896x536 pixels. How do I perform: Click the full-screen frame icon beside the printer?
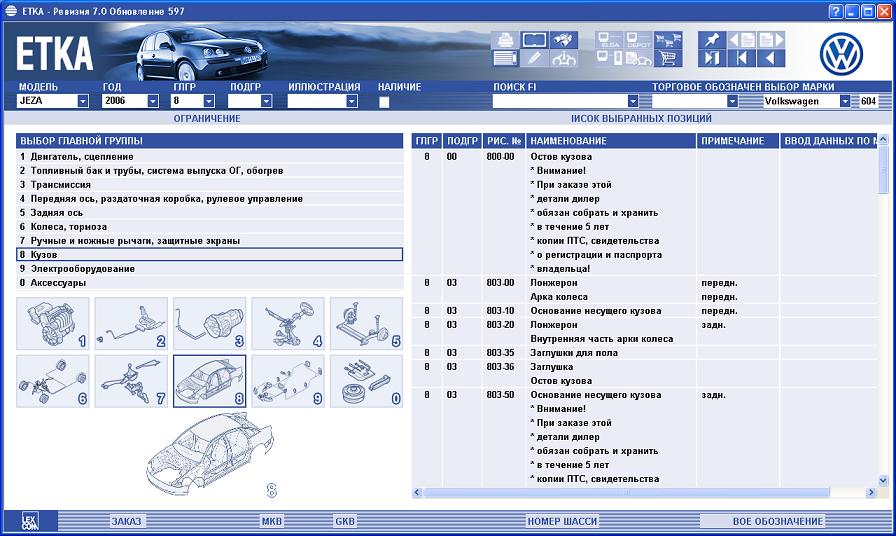click(x=534, y=40)
